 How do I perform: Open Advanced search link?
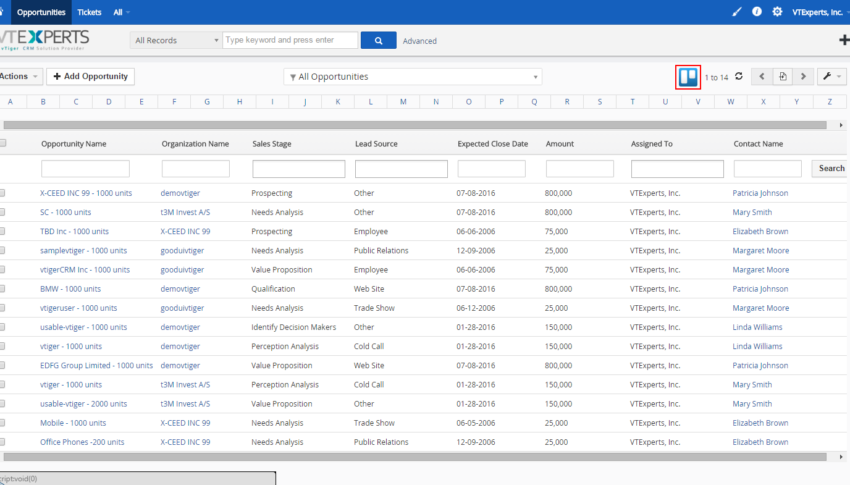(420, 41)
